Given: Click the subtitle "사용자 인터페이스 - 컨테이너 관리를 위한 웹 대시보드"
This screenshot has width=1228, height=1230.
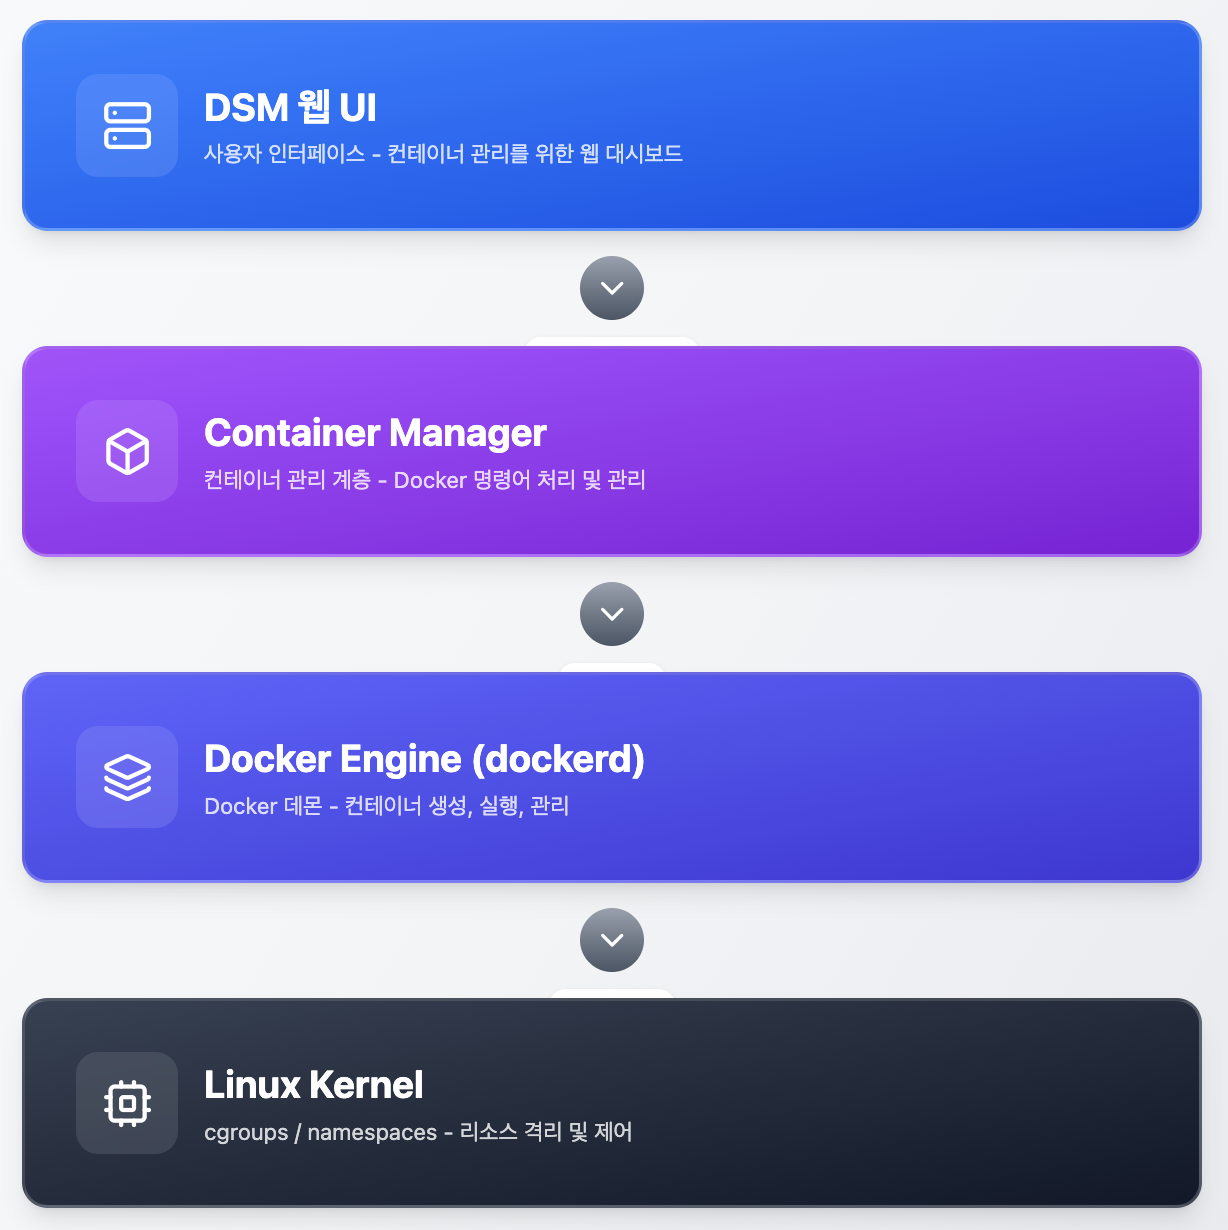Looking at the screenshot, I should click(443, 154).
